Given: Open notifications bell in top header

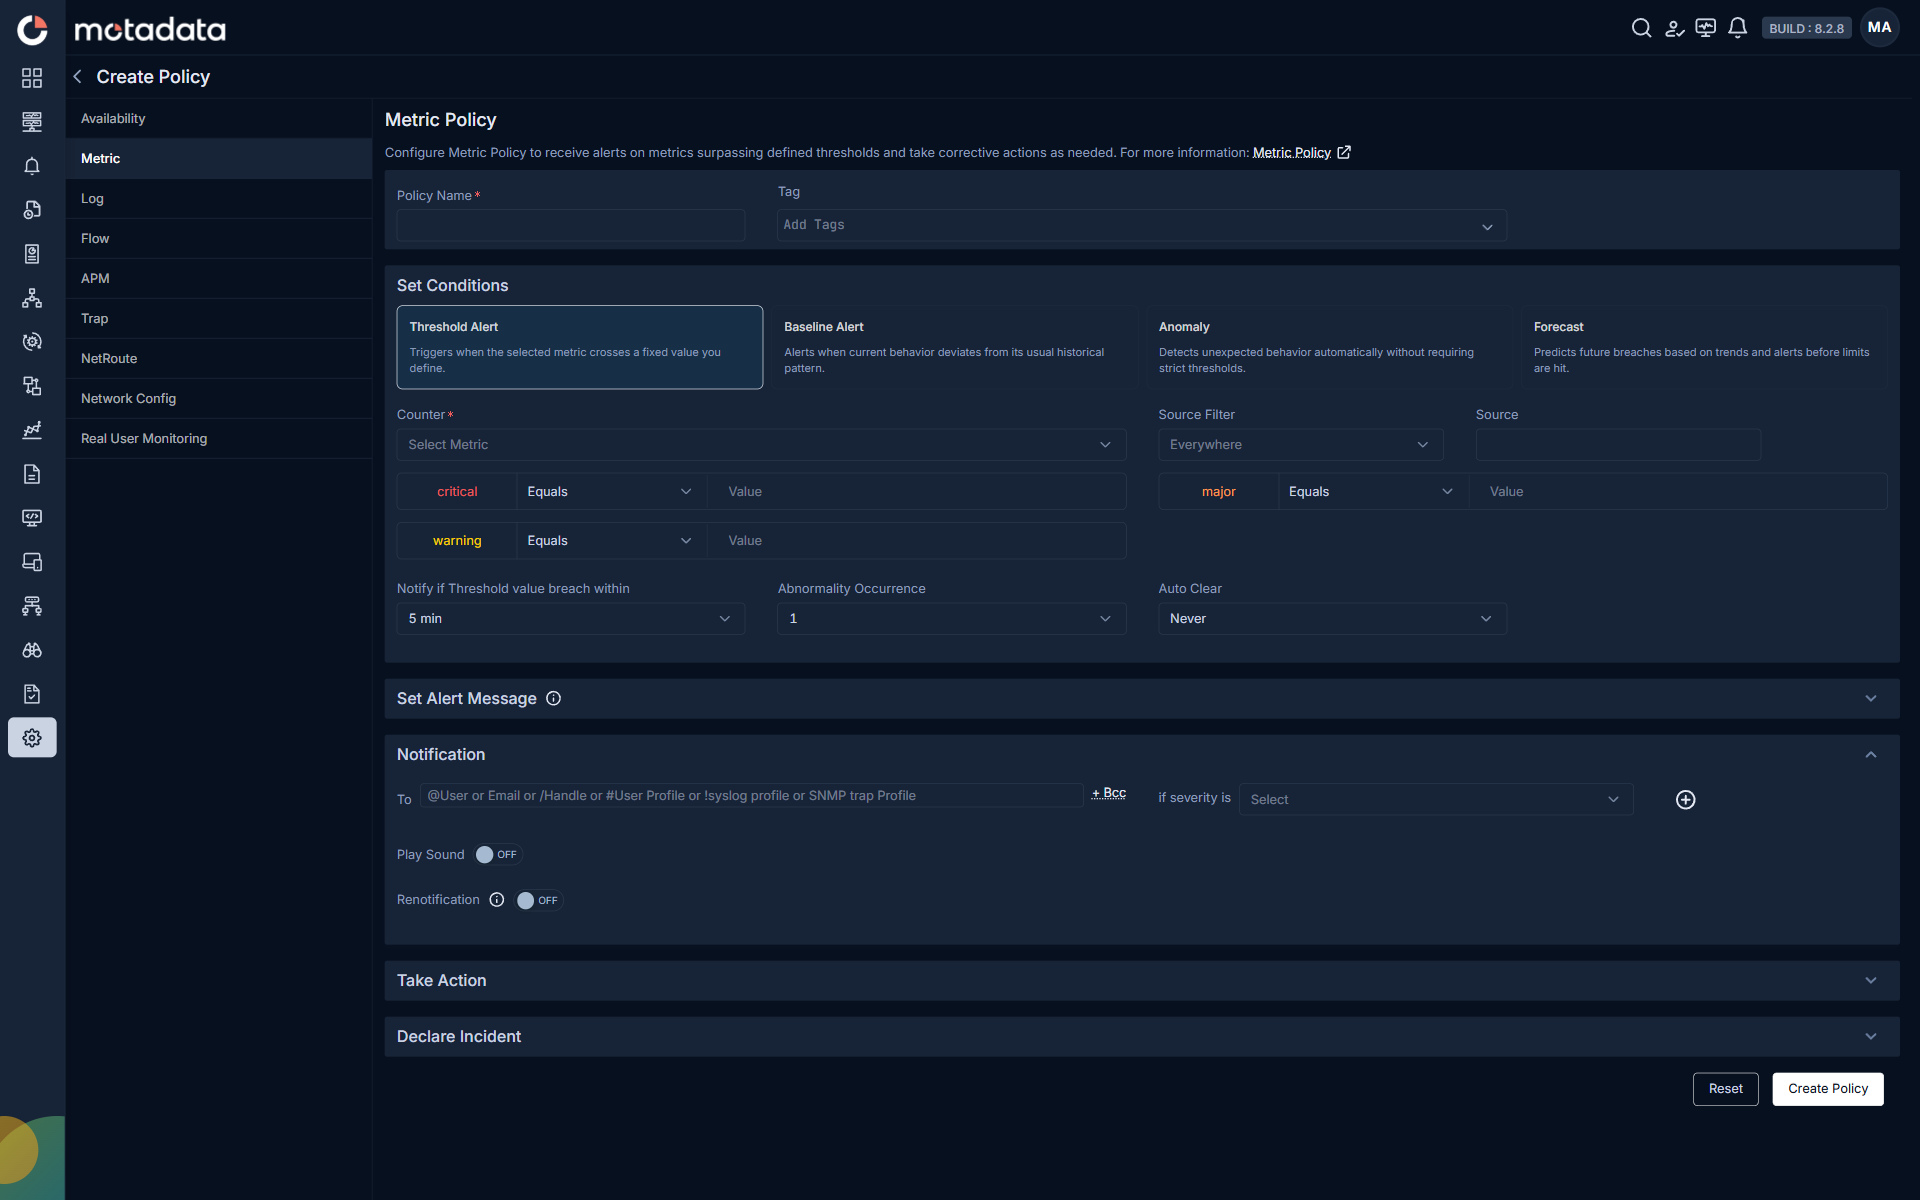Looking at the screenshot, I should [1738, 28].
